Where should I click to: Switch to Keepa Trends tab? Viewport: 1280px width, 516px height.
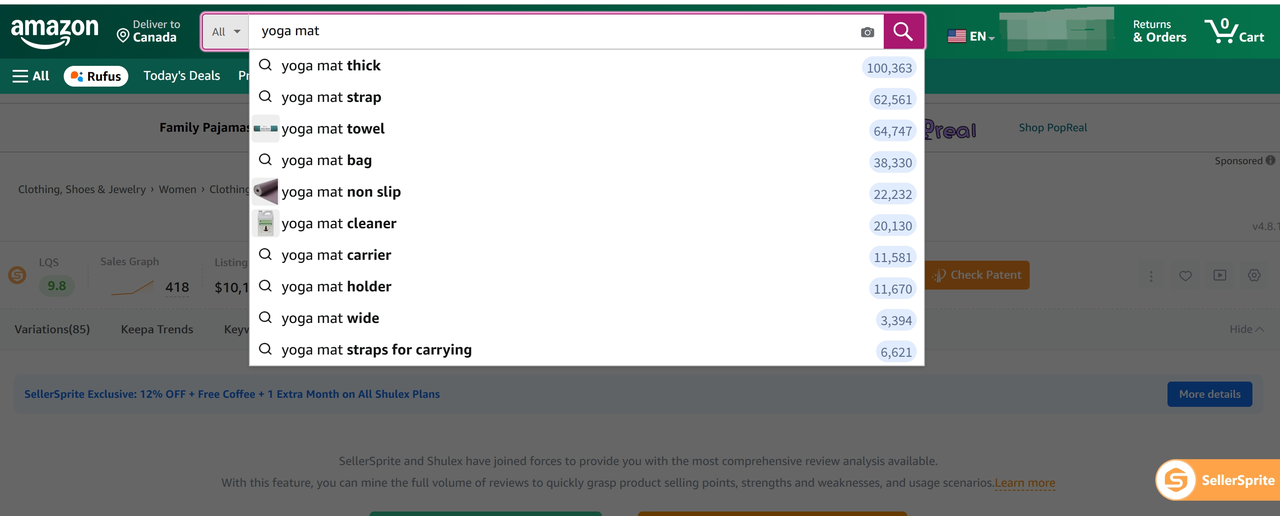(x=157, y=329)
